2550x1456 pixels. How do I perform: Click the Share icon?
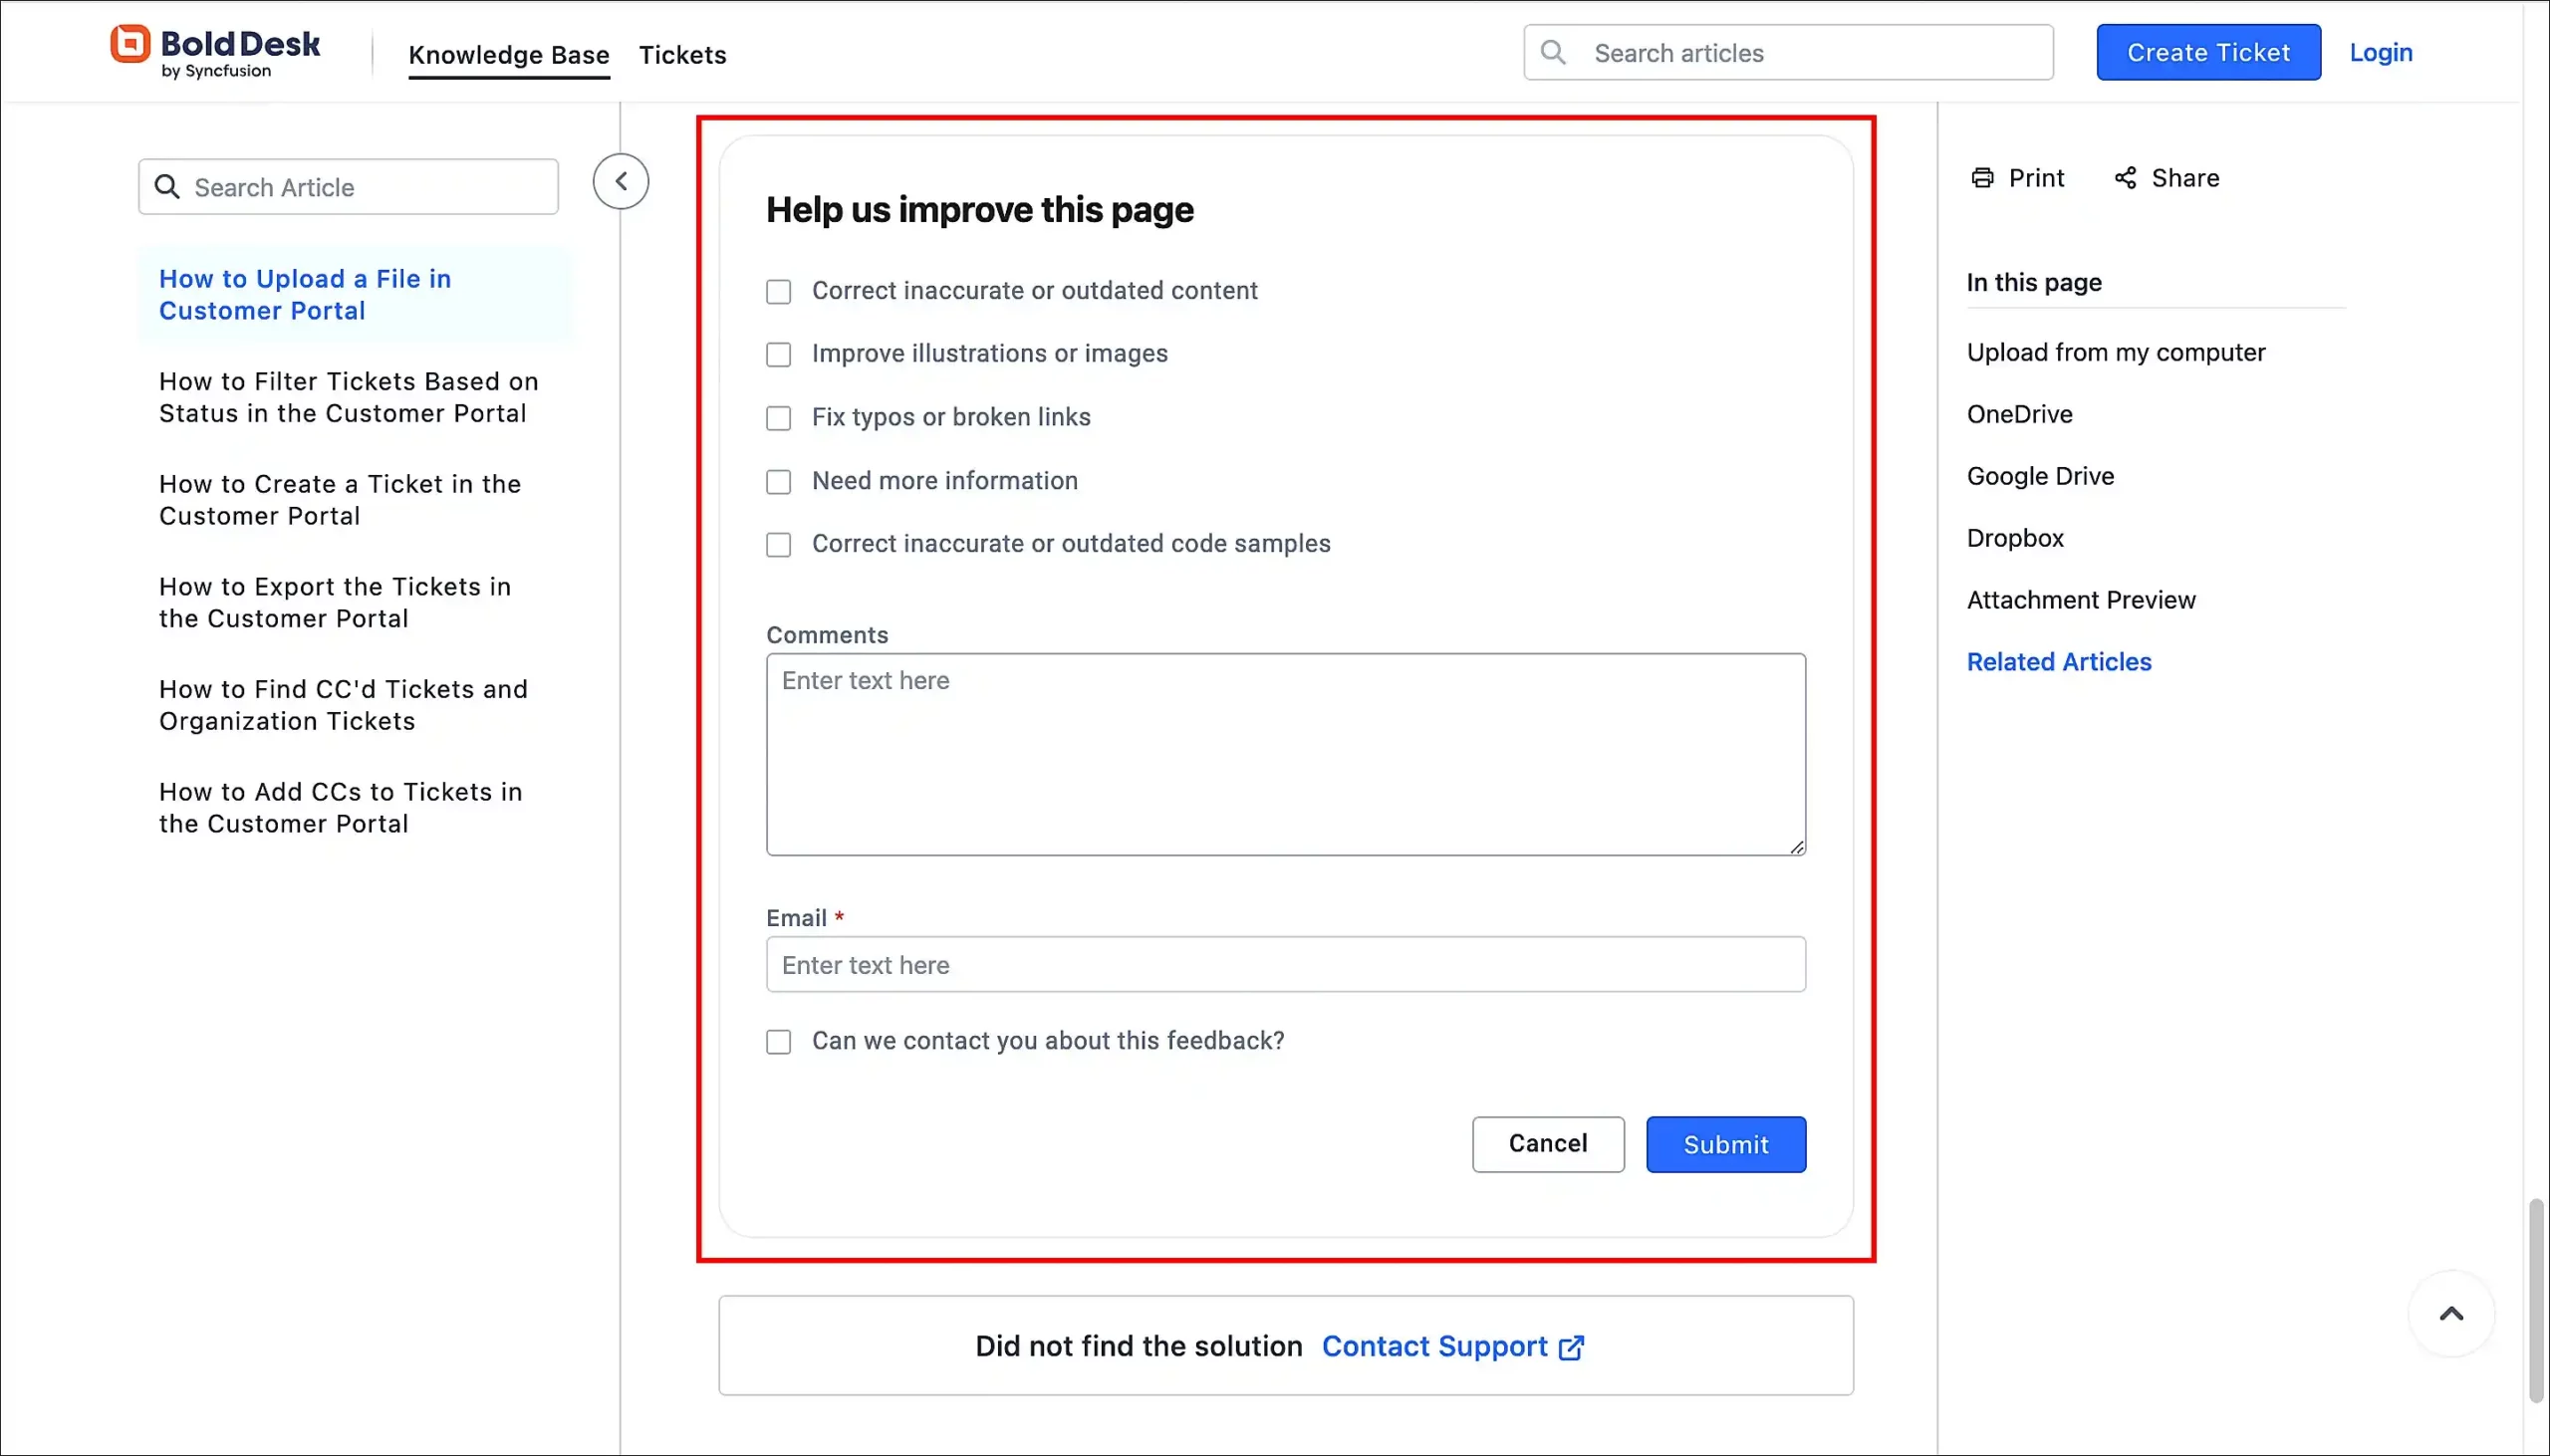pyautogui.click(x=2125, y=178)
